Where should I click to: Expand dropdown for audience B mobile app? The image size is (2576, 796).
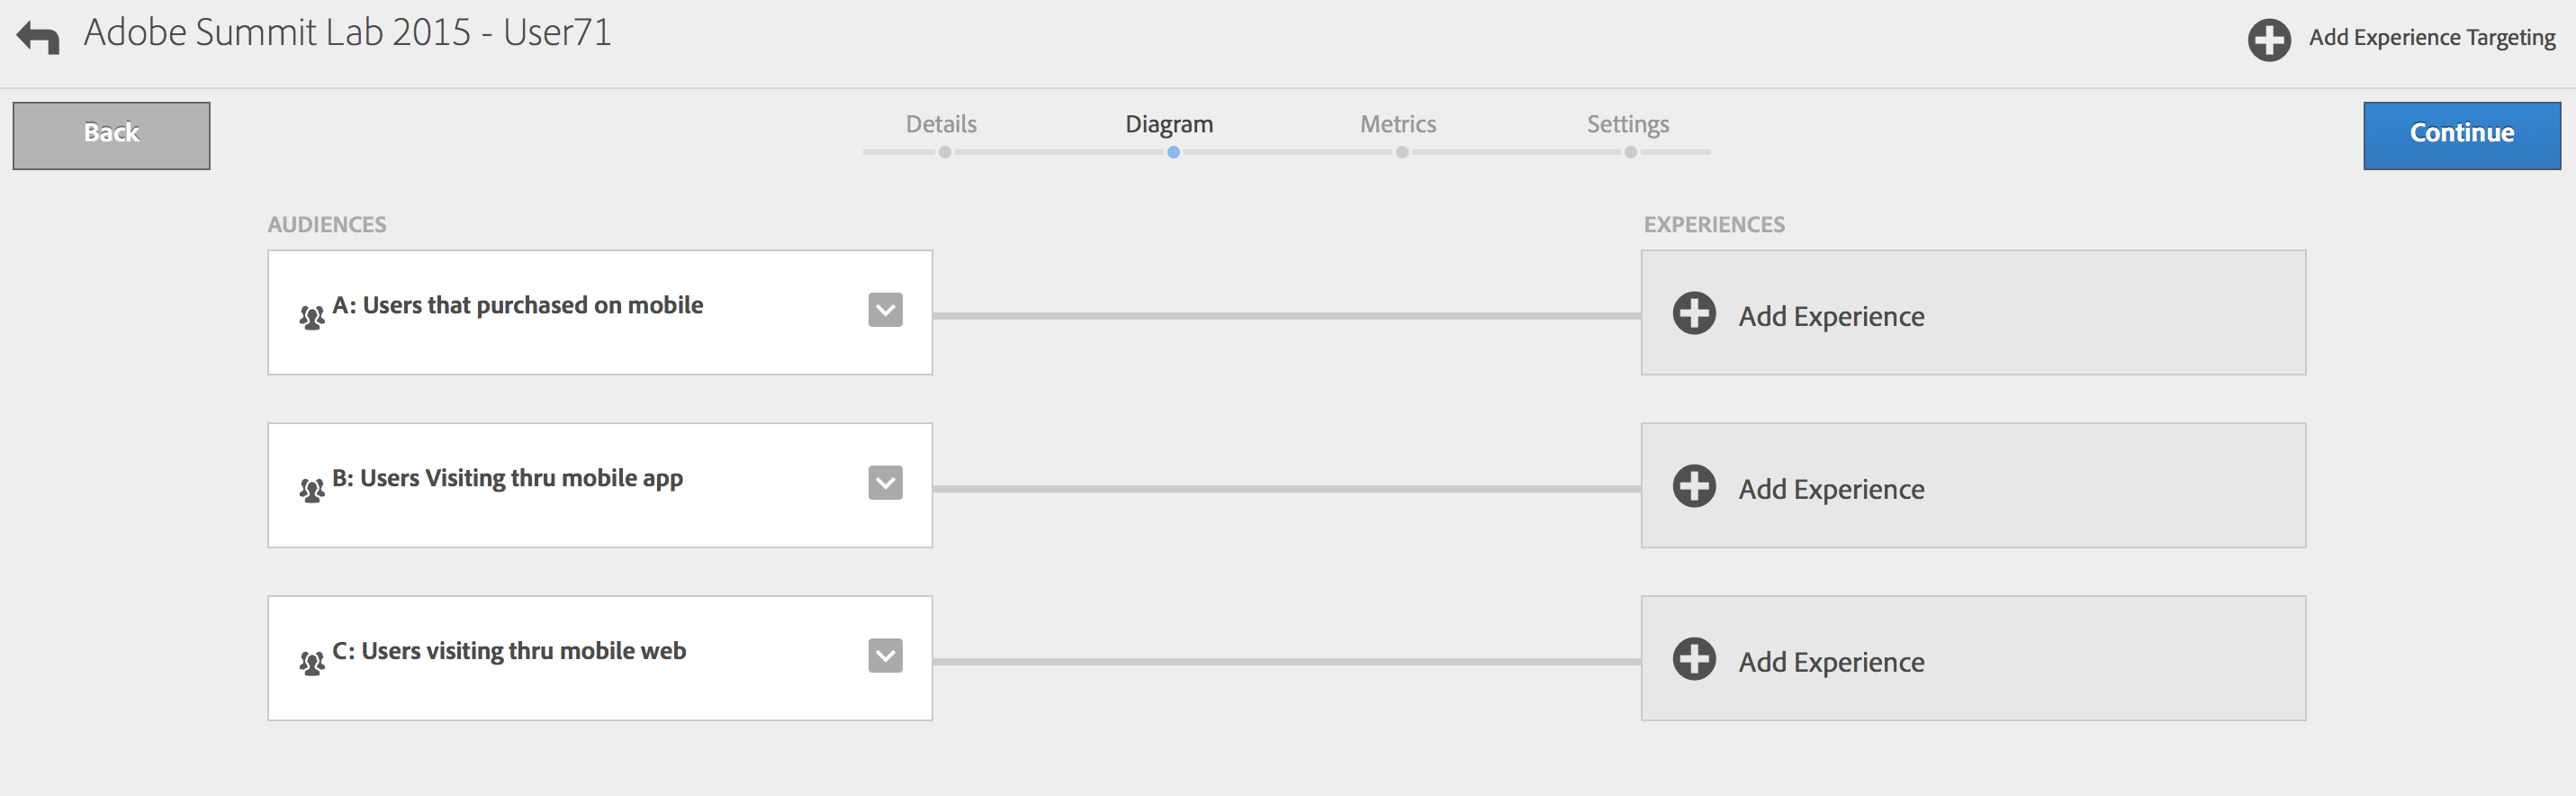[x=885, y=483]
